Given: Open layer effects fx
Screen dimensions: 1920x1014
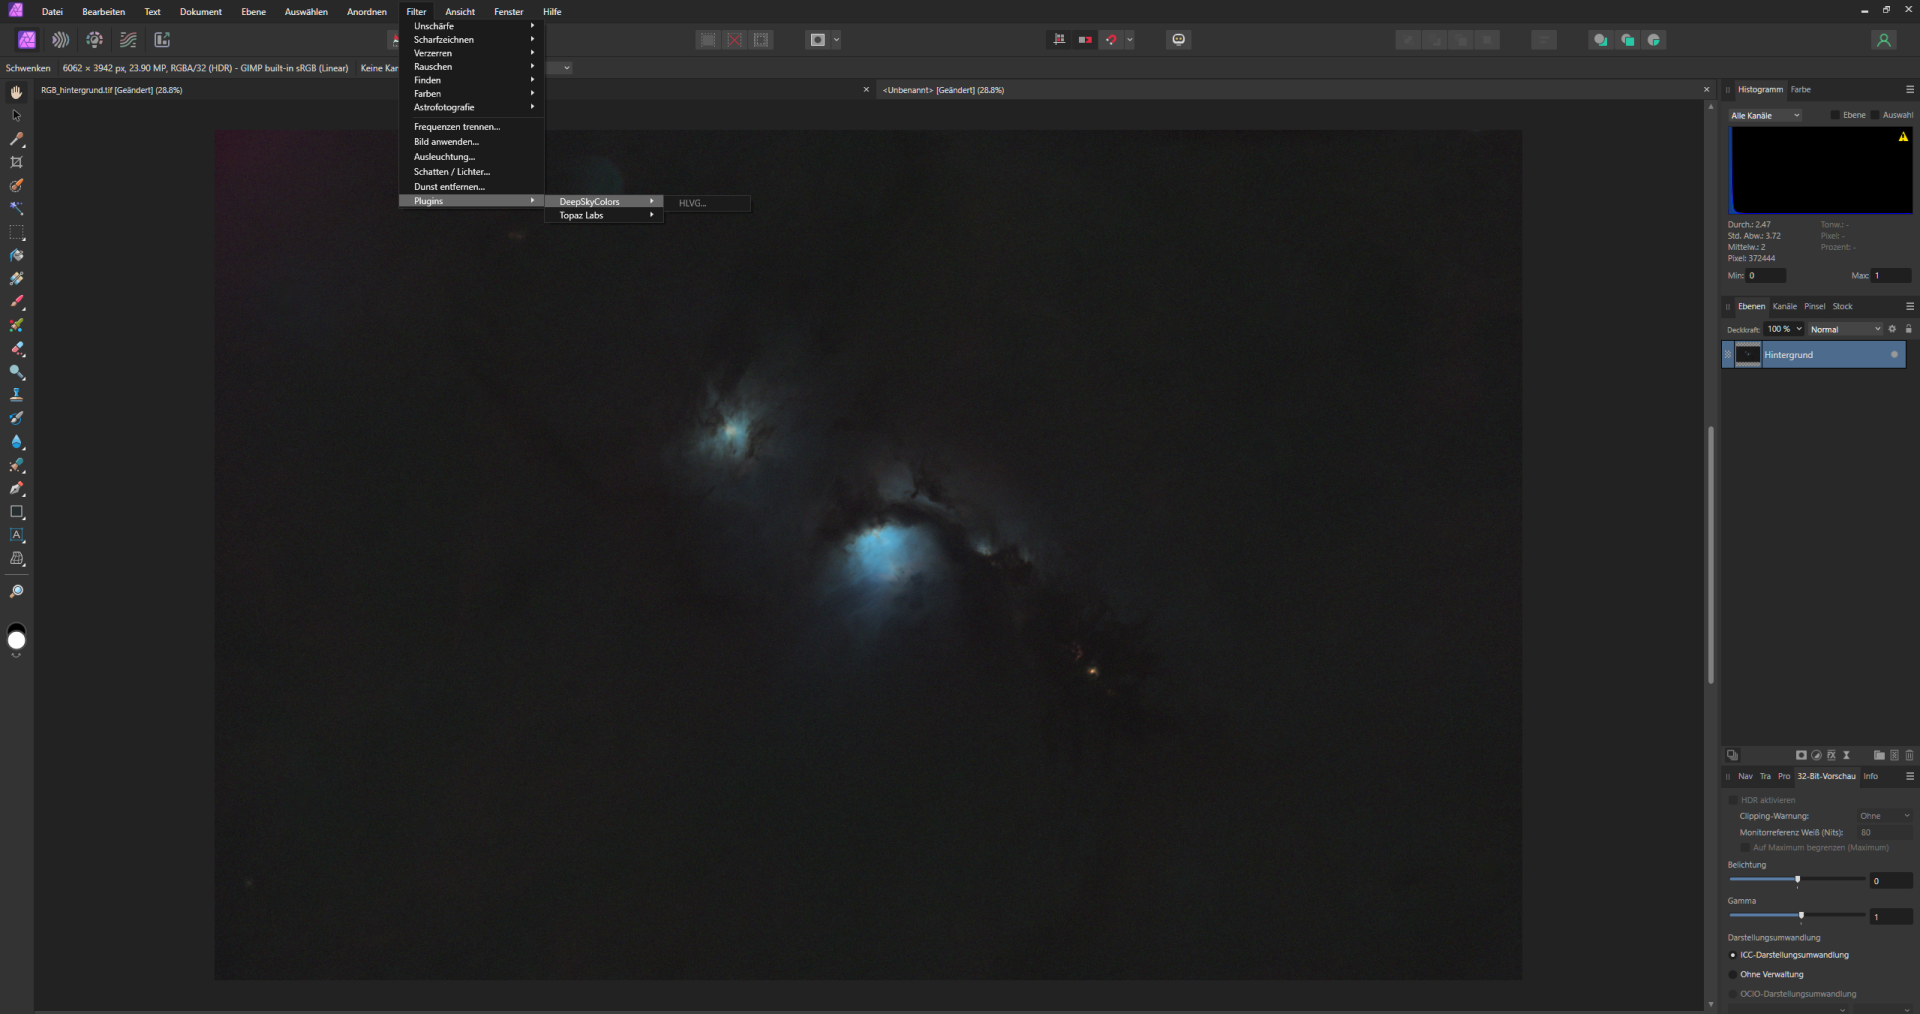Looking at the screenshot, I should [1831, 755].
